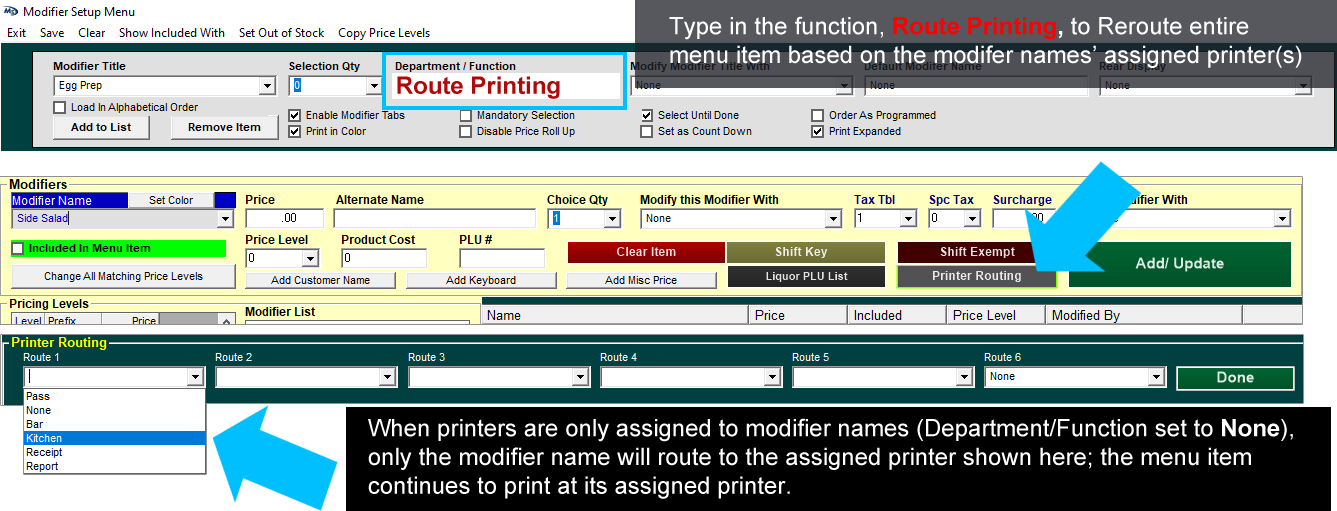
Task: Enable Disable Price Roll Up checkbox
Action: point(466,131)
